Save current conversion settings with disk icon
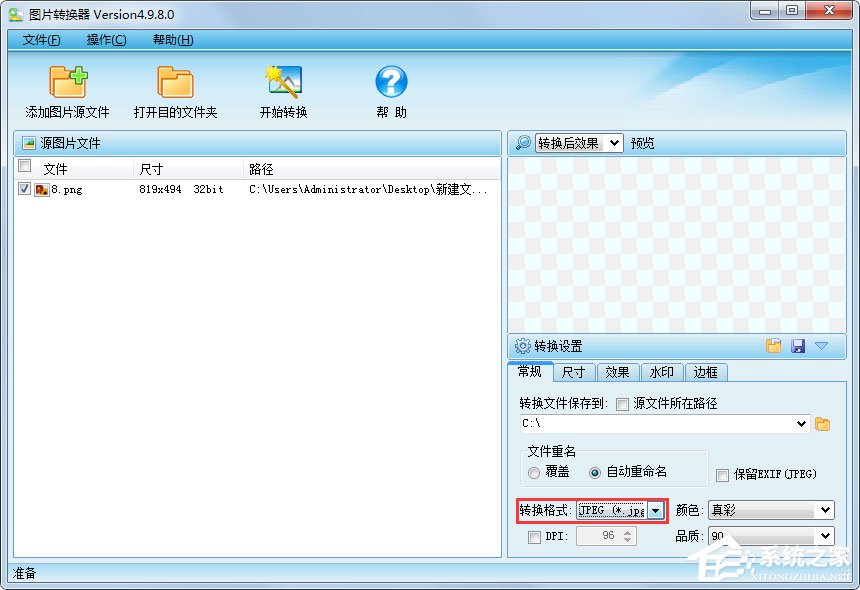This screenshot has height=590, width=860. 798,345
